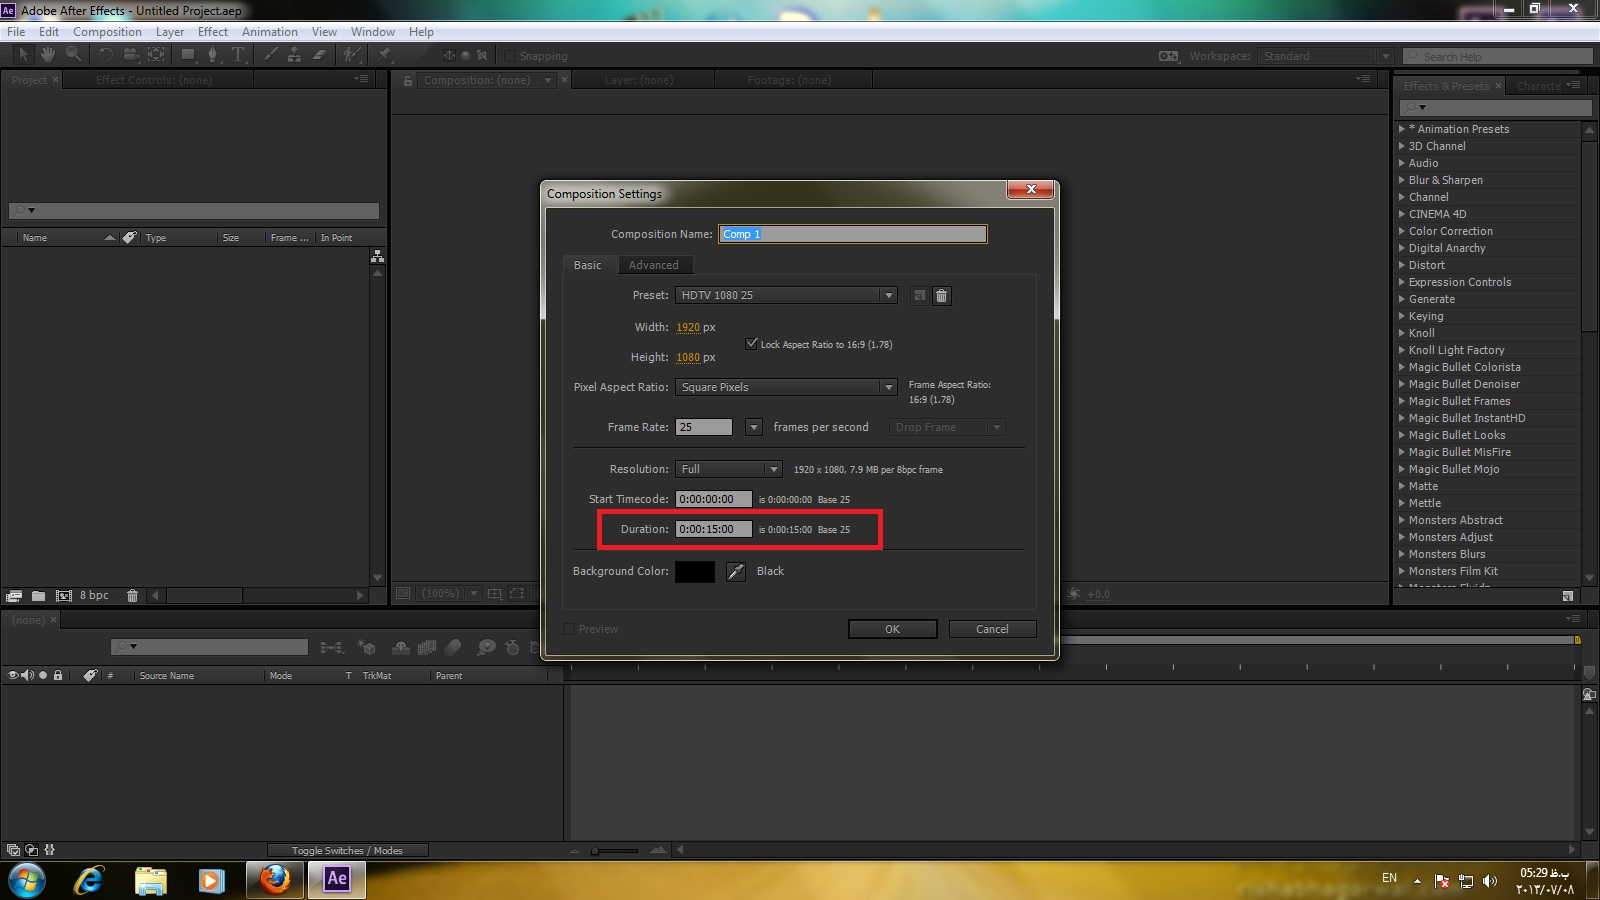Click the Duration timecode field
1600x900 pixels.
(714, 529)
